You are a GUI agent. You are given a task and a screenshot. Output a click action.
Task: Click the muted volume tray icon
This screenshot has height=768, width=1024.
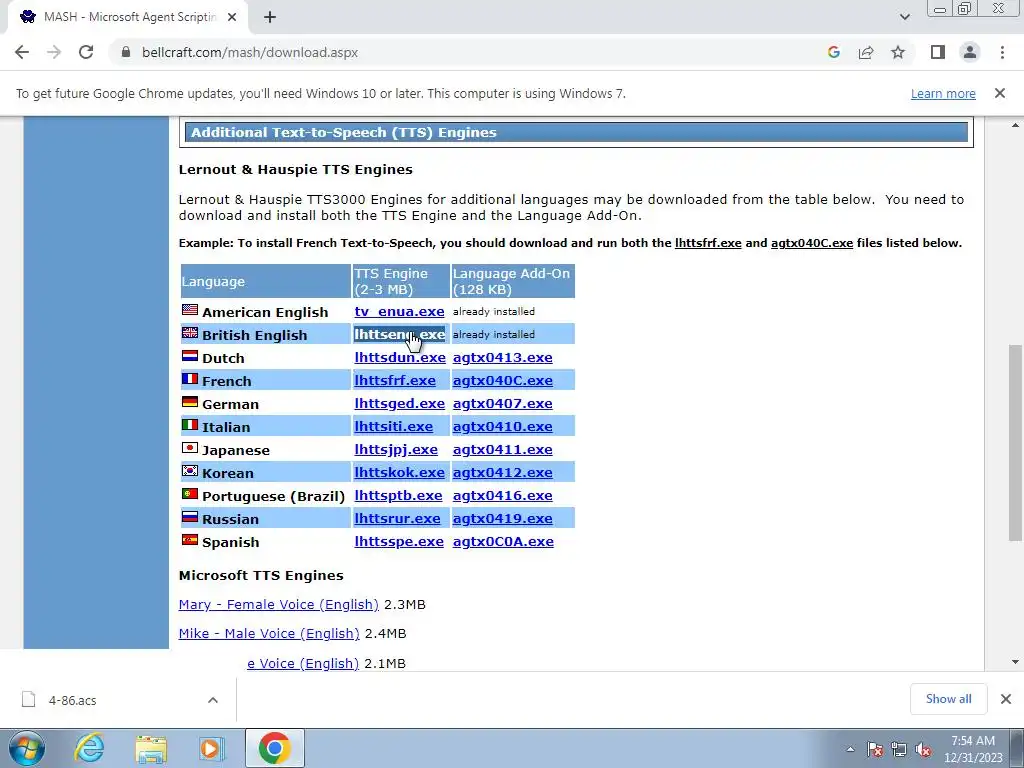(923, 750)
